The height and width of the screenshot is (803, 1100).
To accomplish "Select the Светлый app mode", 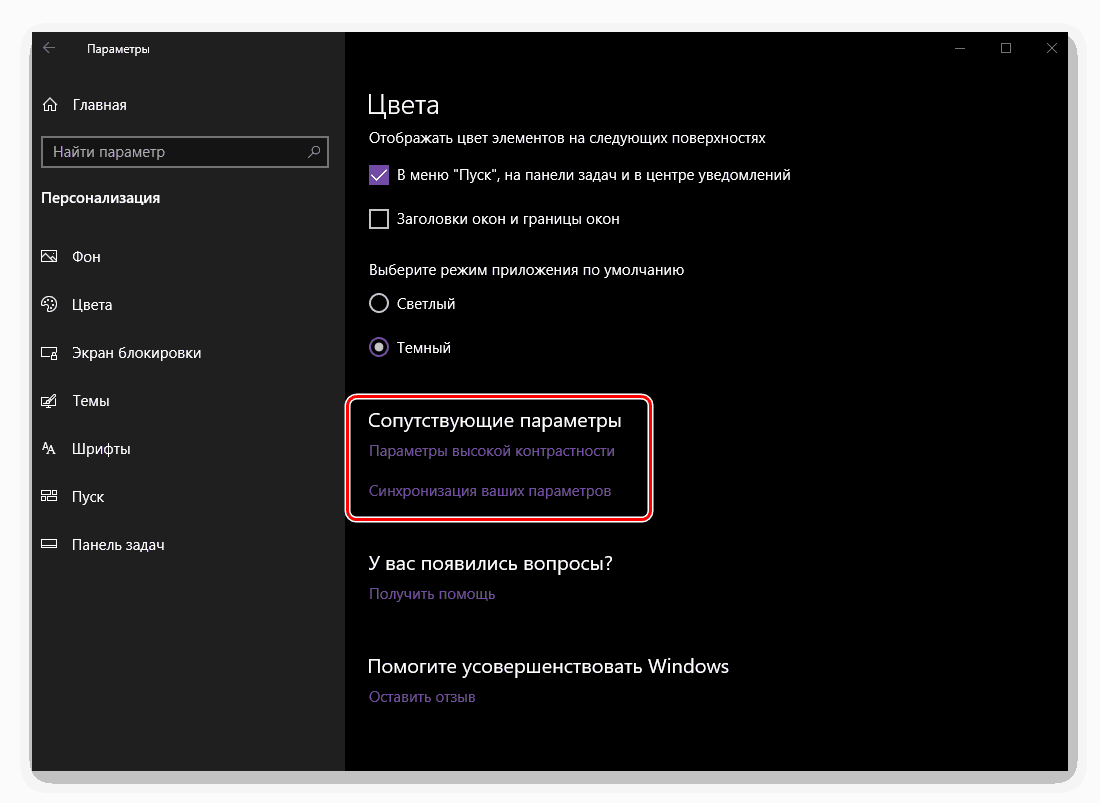I will (379, 303).
